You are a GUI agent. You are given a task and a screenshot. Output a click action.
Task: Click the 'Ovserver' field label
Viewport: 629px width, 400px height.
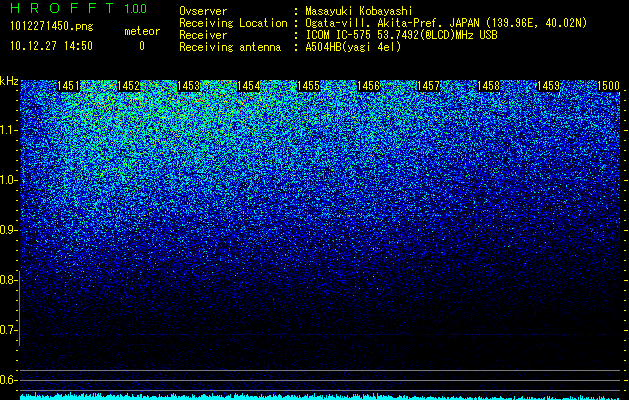click(x=203, y=11)
